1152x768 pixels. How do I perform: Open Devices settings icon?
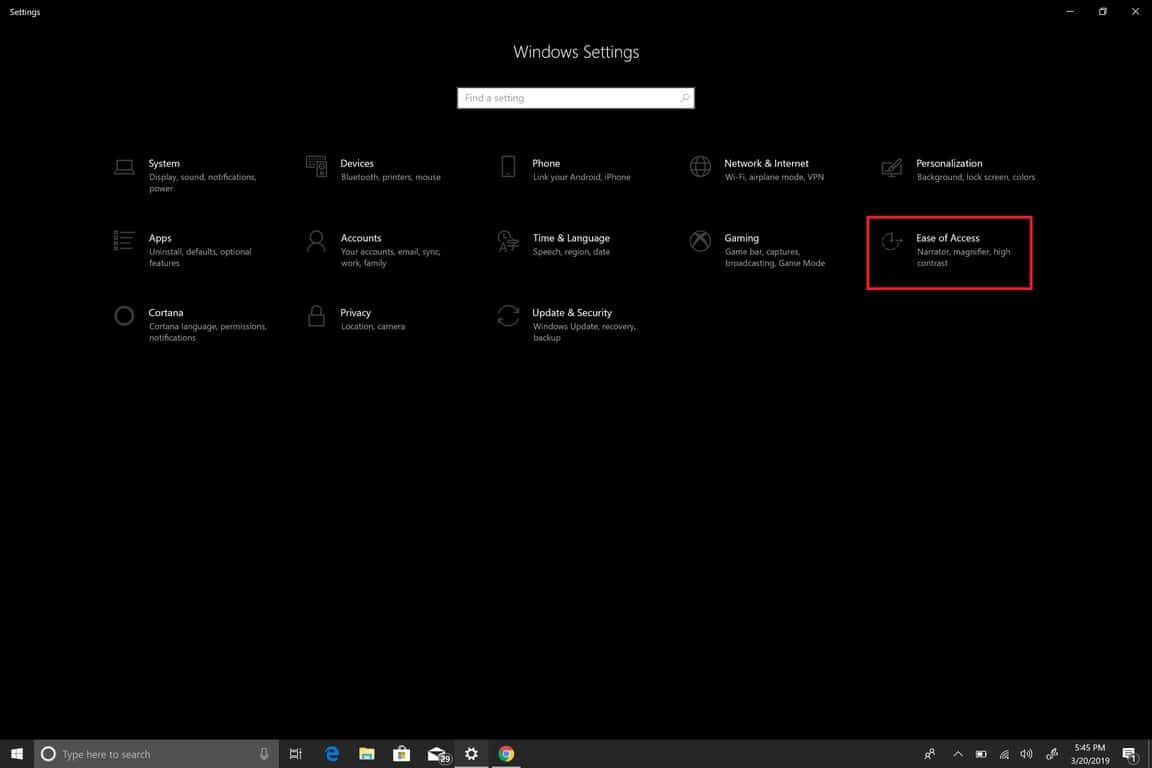(316, 166)
